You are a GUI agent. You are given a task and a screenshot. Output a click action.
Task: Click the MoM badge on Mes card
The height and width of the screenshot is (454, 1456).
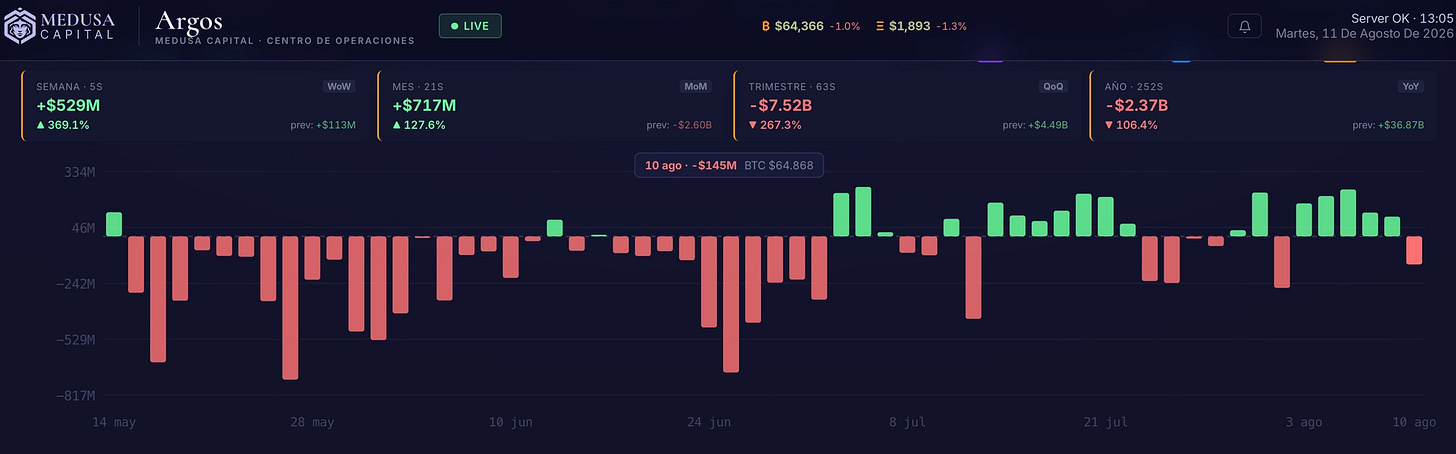(695, 87)
